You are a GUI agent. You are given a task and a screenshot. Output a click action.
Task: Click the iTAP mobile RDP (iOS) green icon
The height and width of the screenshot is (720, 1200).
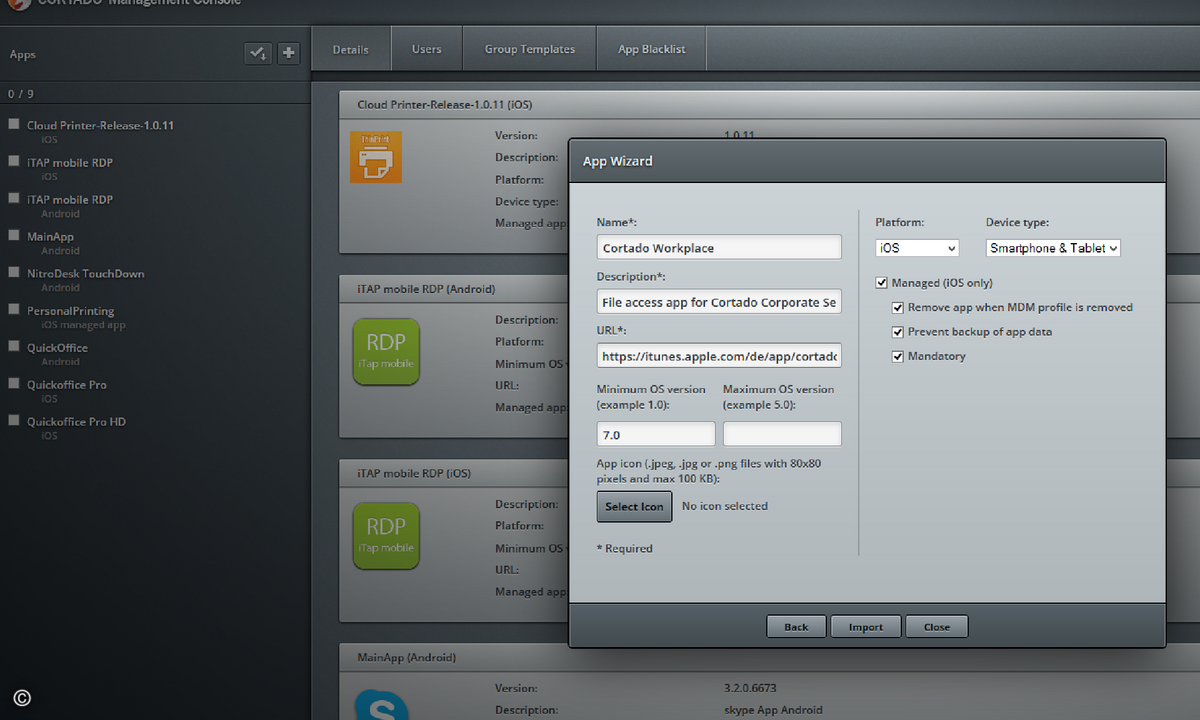tap(386, 536)
